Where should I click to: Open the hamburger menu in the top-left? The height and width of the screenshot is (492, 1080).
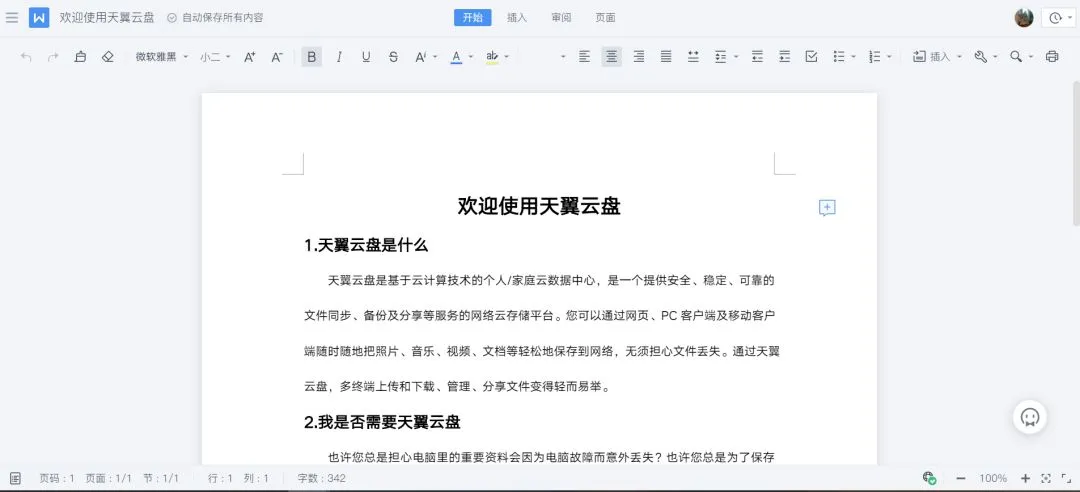tap(12, 18)
